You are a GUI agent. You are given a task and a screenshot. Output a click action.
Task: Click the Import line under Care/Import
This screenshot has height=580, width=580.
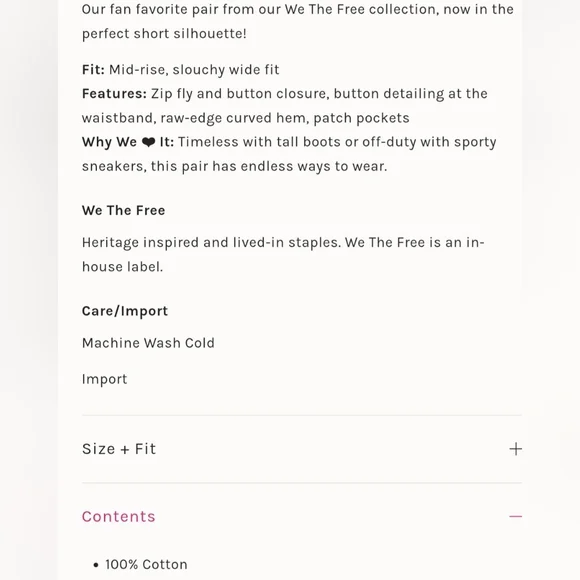pyautogui.click(x=105, y=379)
